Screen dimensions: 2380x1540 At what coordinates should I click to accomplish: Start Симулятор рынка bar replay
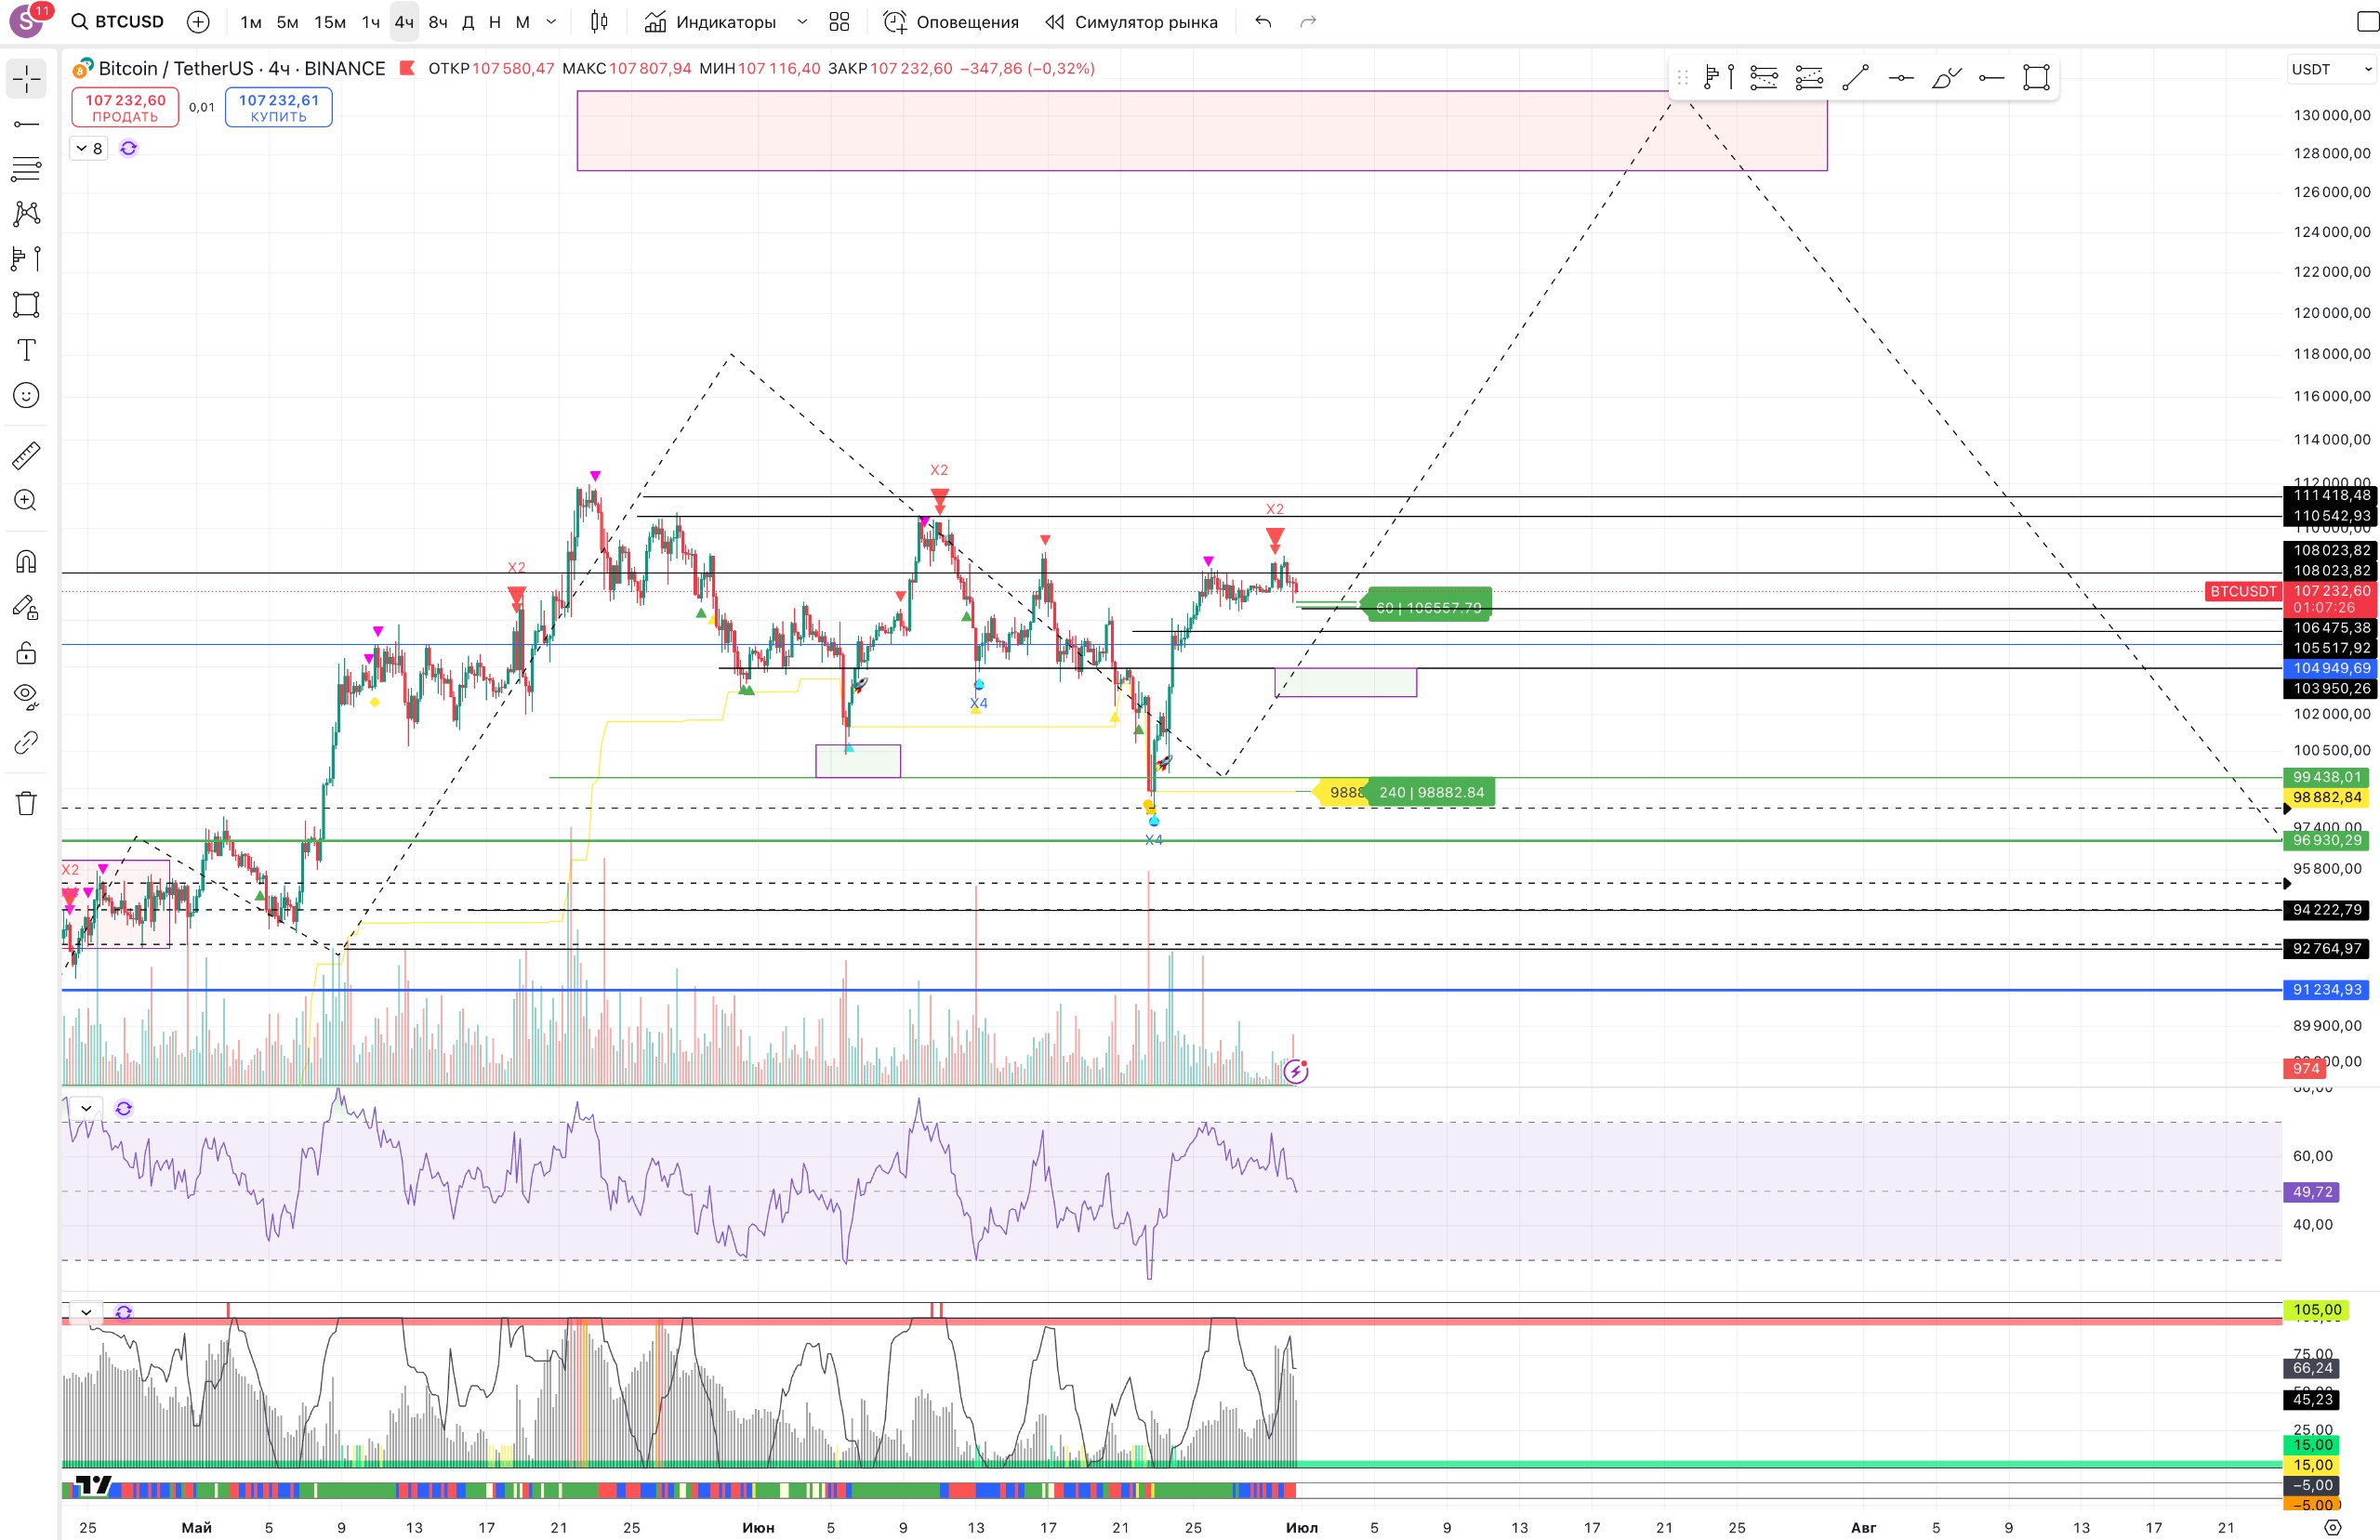1131,21
